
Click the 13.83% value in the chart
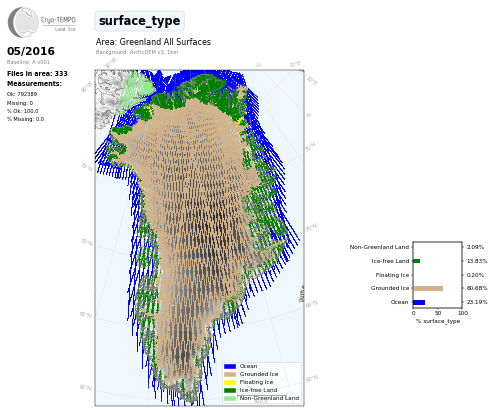click(477, 261)
